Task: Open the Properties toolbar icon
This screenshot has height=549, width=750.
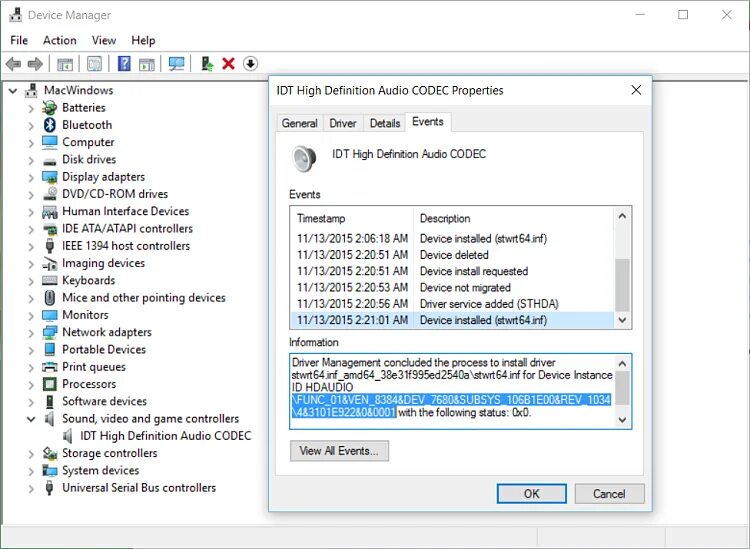Action: coord(94,64)
